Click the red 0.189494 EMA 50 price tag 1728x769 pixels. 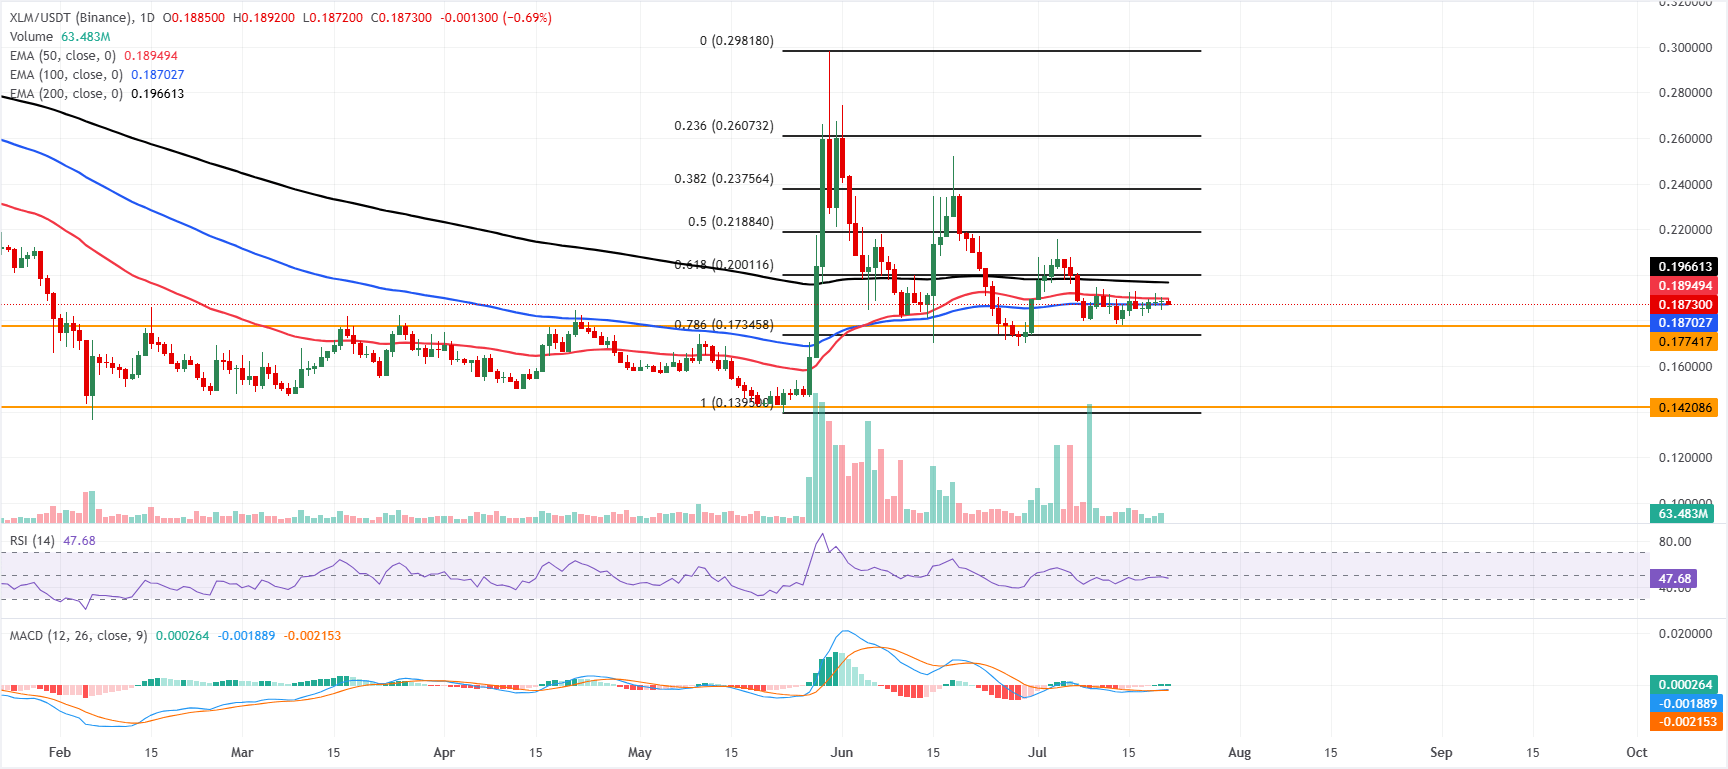(x=1685, y=286)
